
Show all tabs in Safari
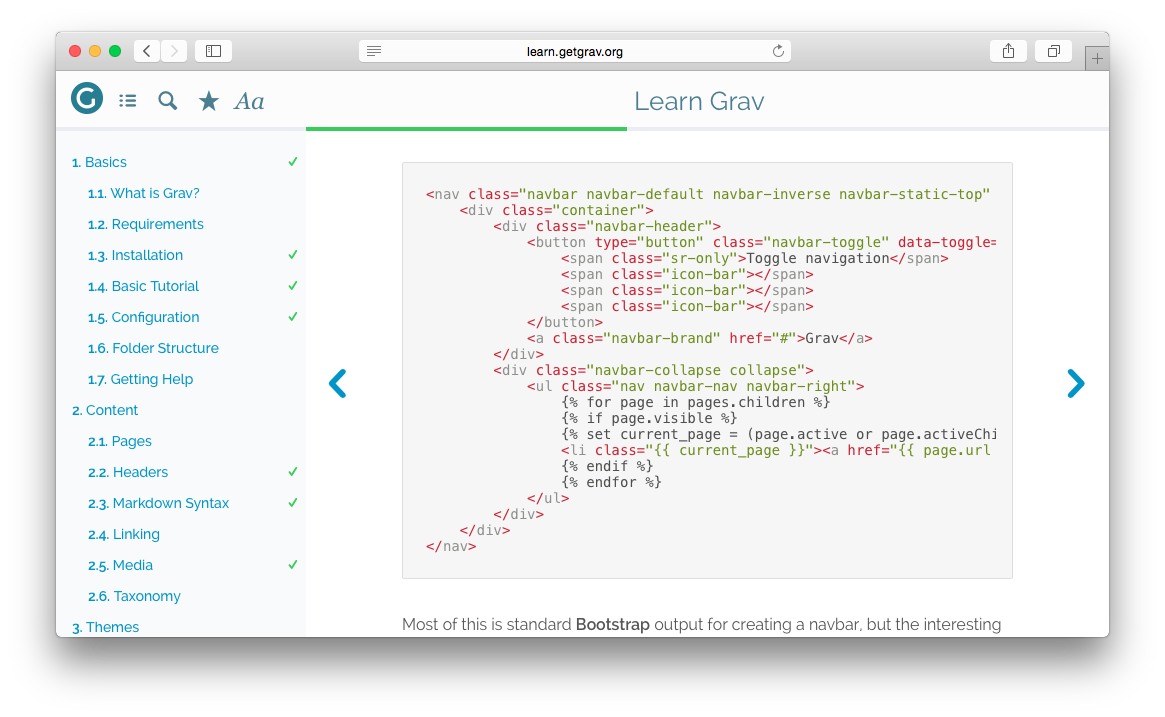point(1054,51)
